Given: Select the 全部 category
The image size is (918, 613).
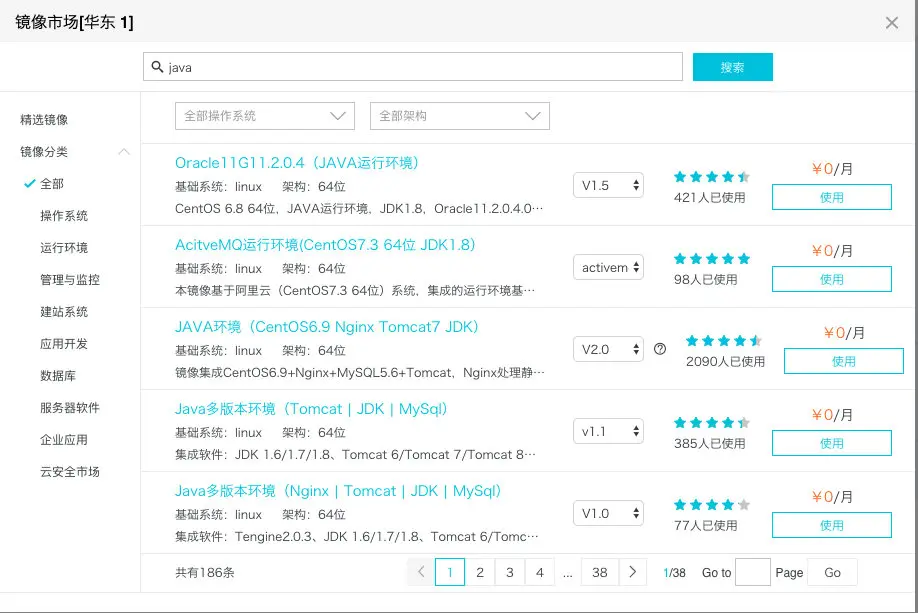Looking at the screenshot, I should click(52, 184).
